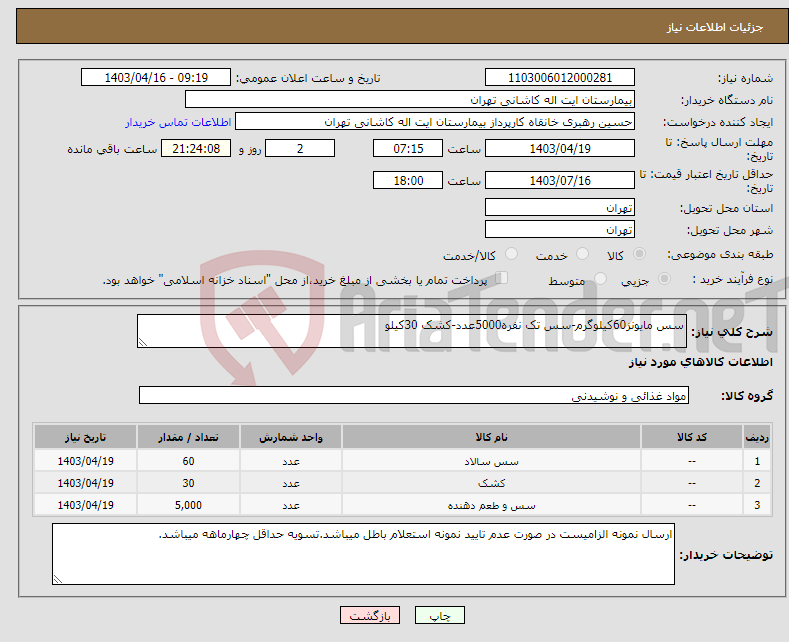Viewport: 789px width, 642px height.
Task: Click the delivery city field تهران
Action: pyautogui.click(x=560, y=229)
